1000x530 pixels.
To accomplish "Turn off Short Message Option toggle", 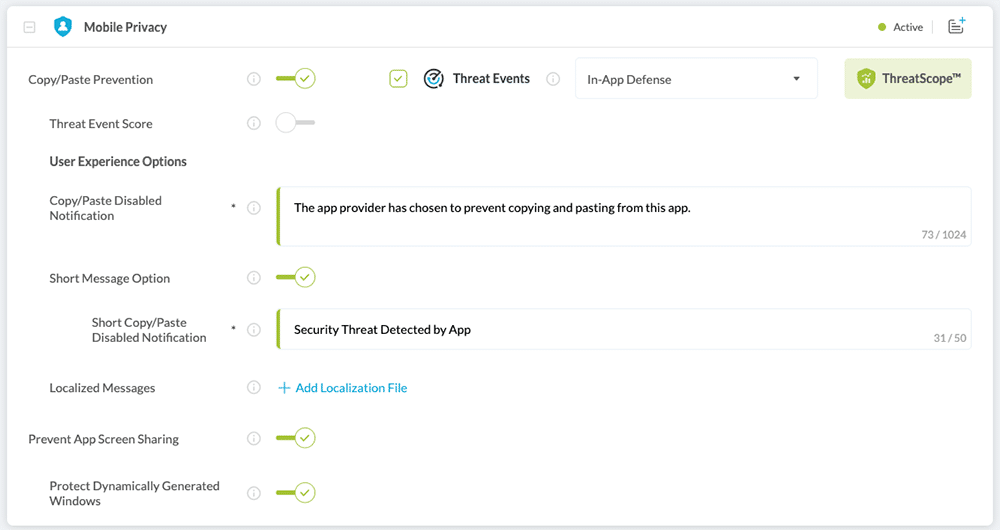I will (296, 277).
